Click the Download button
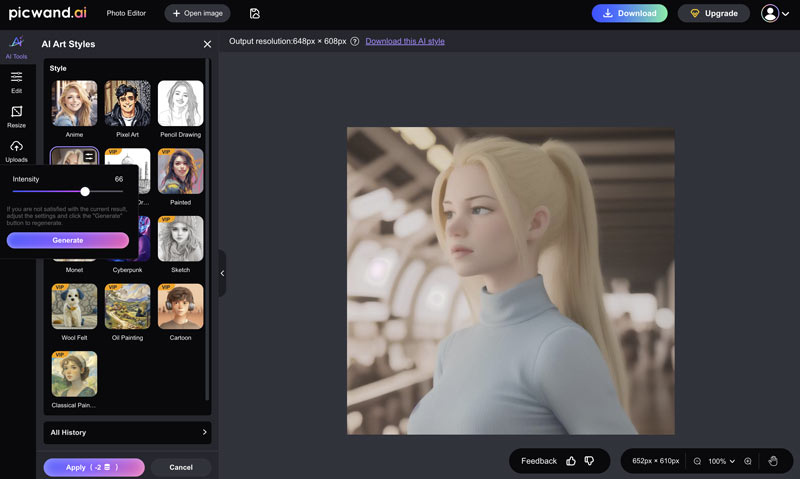Viewport: 800px width, 479px height. [630, 13]
